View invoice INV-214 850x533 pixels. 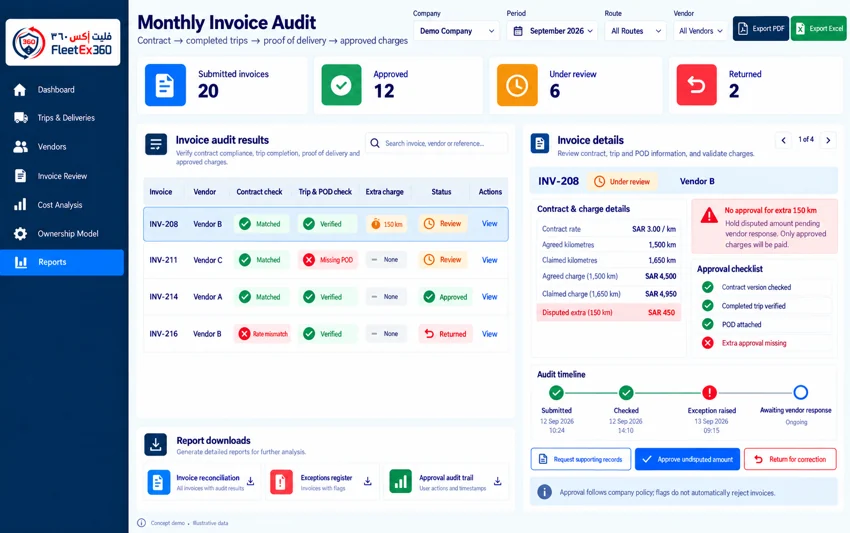pos(490,297)
